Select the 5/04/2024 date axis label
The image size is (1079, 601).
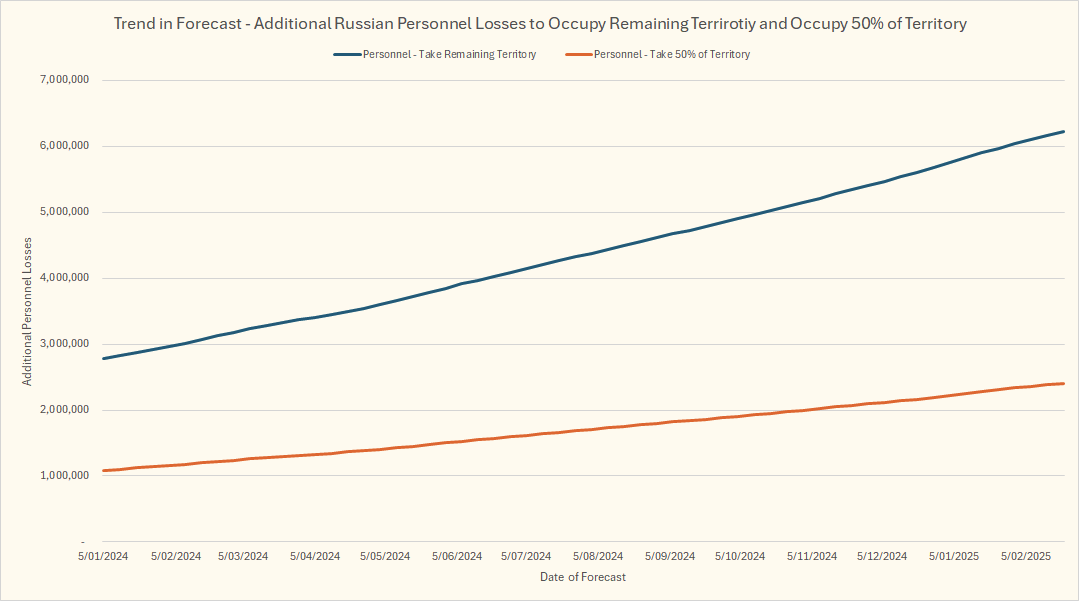click(x=315, y=556)
